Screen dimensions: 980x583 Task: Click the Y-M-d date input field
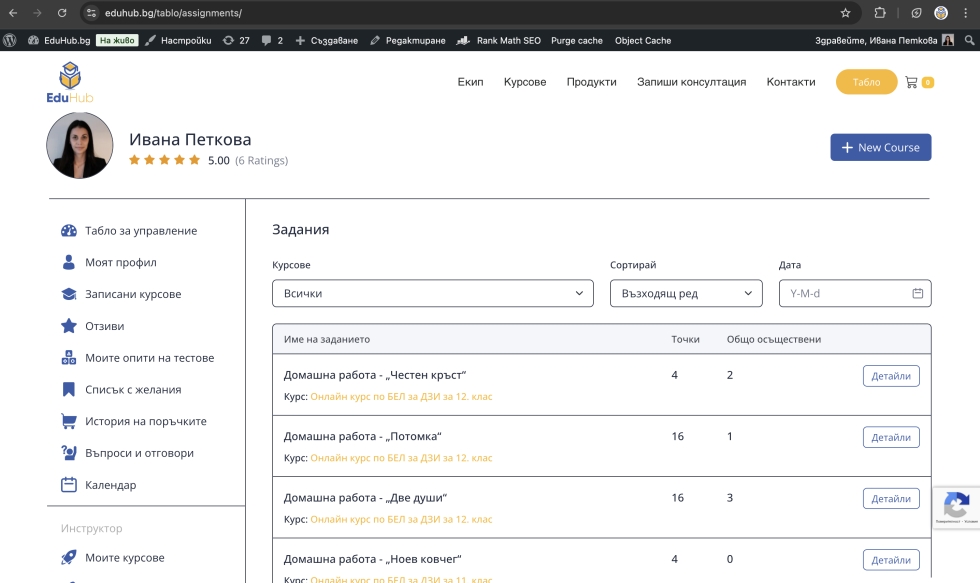click(845, 294)
